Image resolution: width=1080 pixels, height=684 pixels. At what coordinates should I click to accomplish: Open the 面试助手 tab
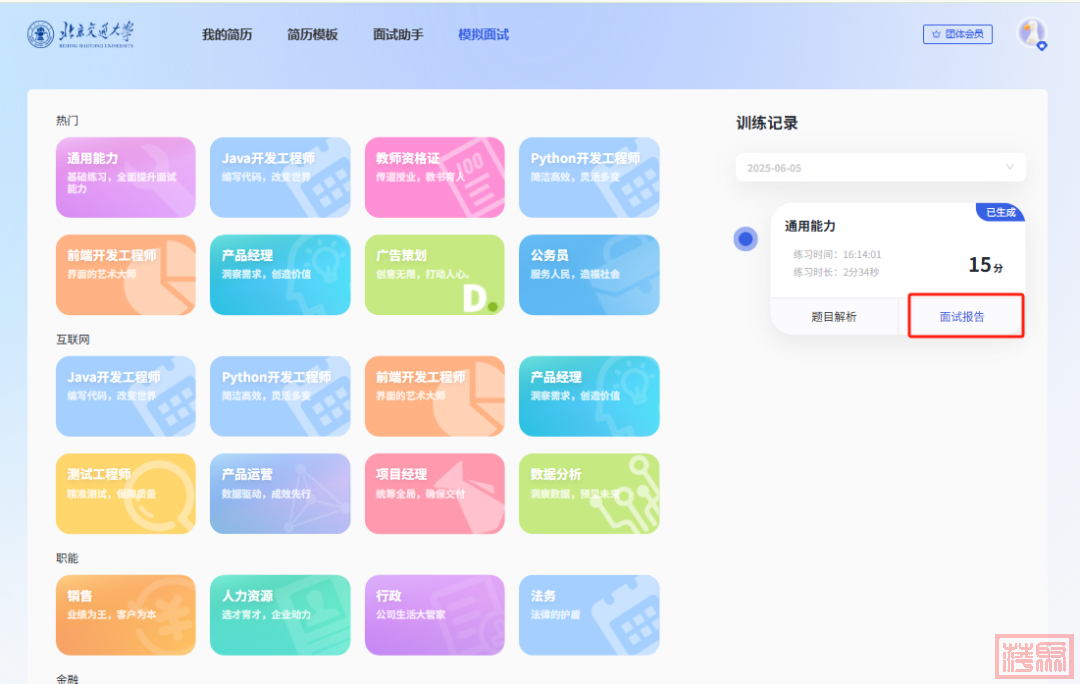[398, 35]
